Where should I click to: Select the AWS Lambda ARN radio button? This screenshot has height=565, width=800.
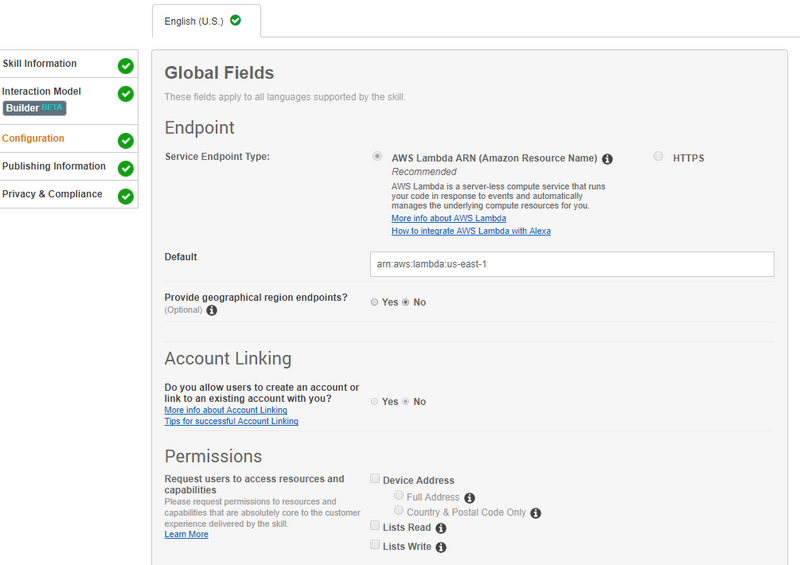point(377,156)
